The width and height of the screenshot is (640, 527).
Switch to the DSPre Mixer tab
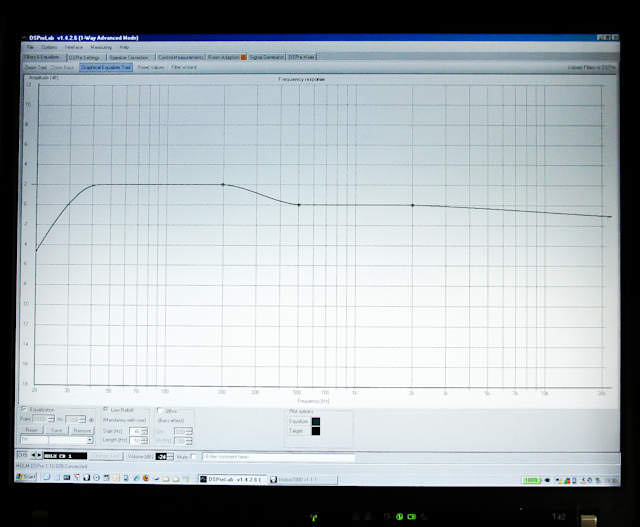click(x=302, y=57)
